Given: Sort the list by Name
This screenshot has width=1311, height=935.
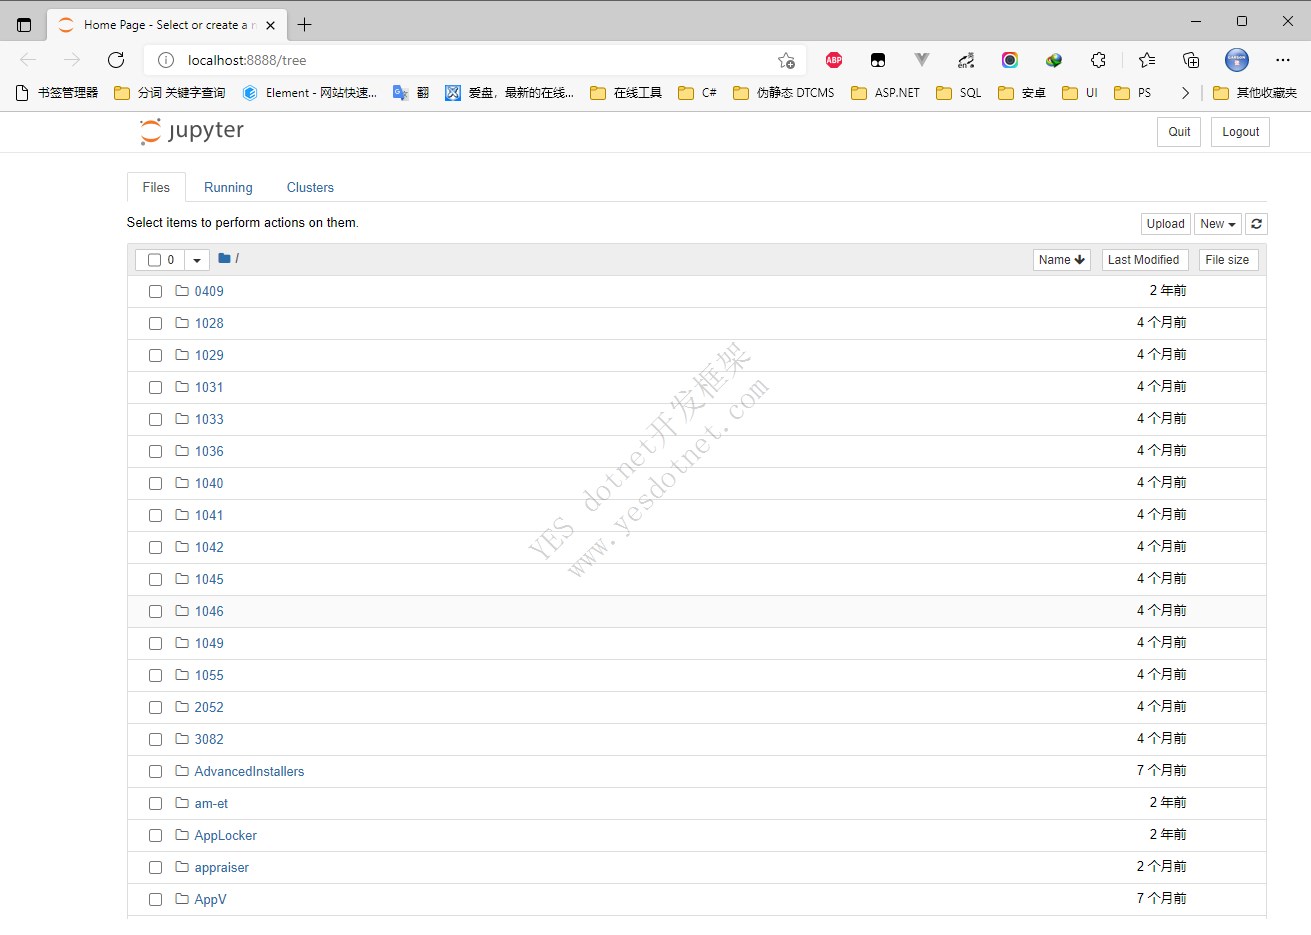Looking at the screenshot, I should [x=1061, y=260].
